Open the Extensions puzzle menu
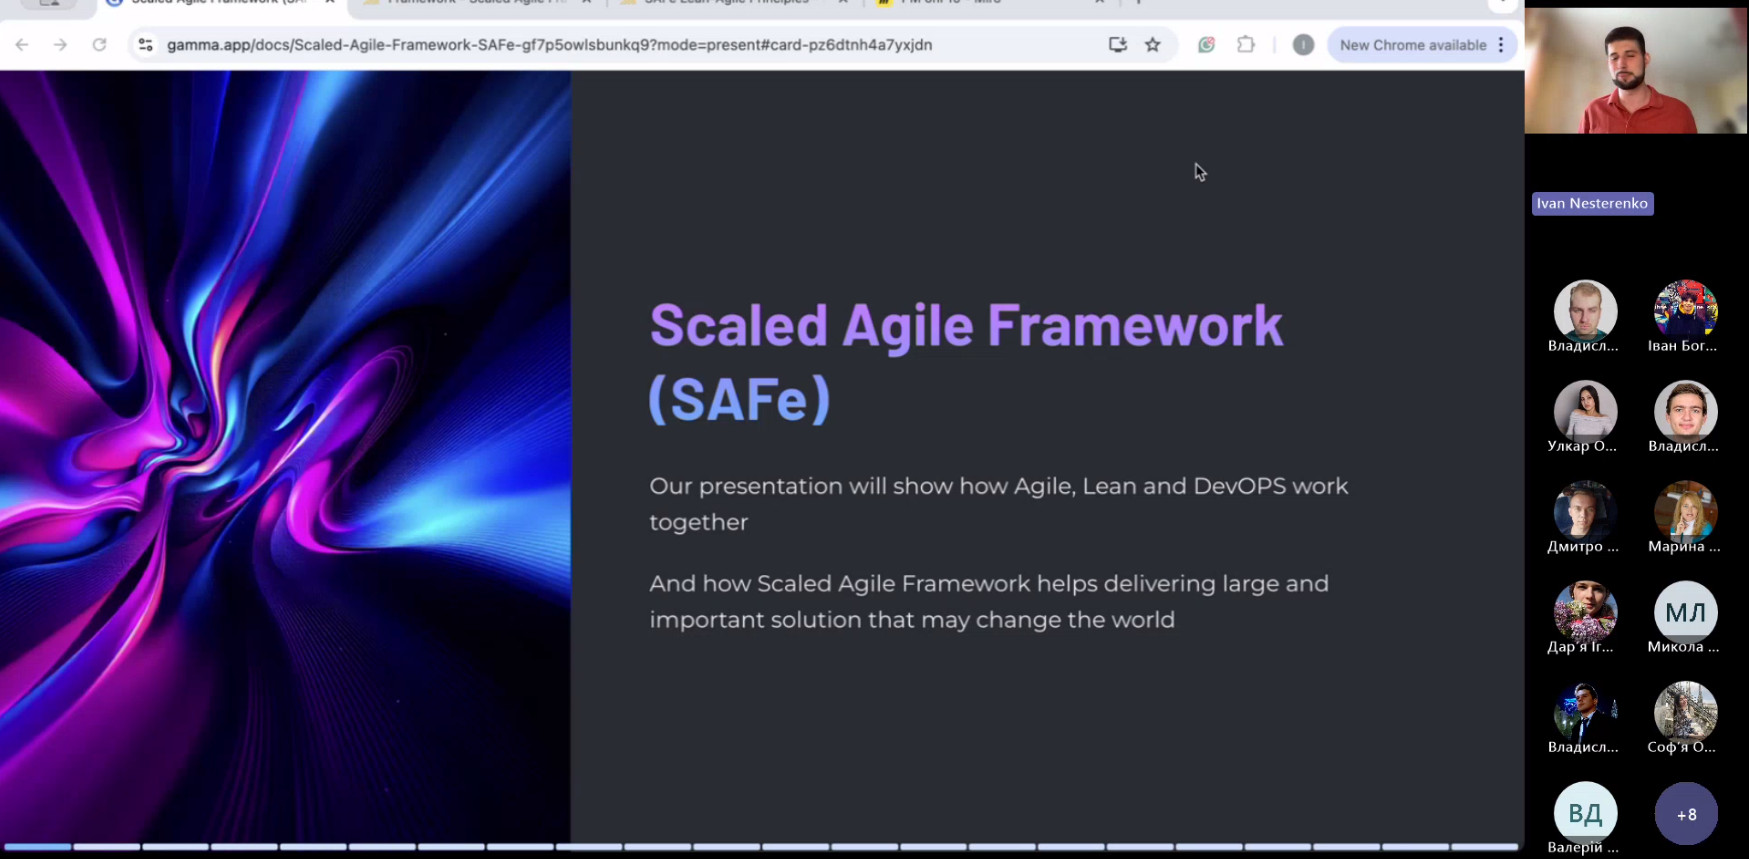Viewport: 1749px width, 859px height. click(x=1246, y=45)
